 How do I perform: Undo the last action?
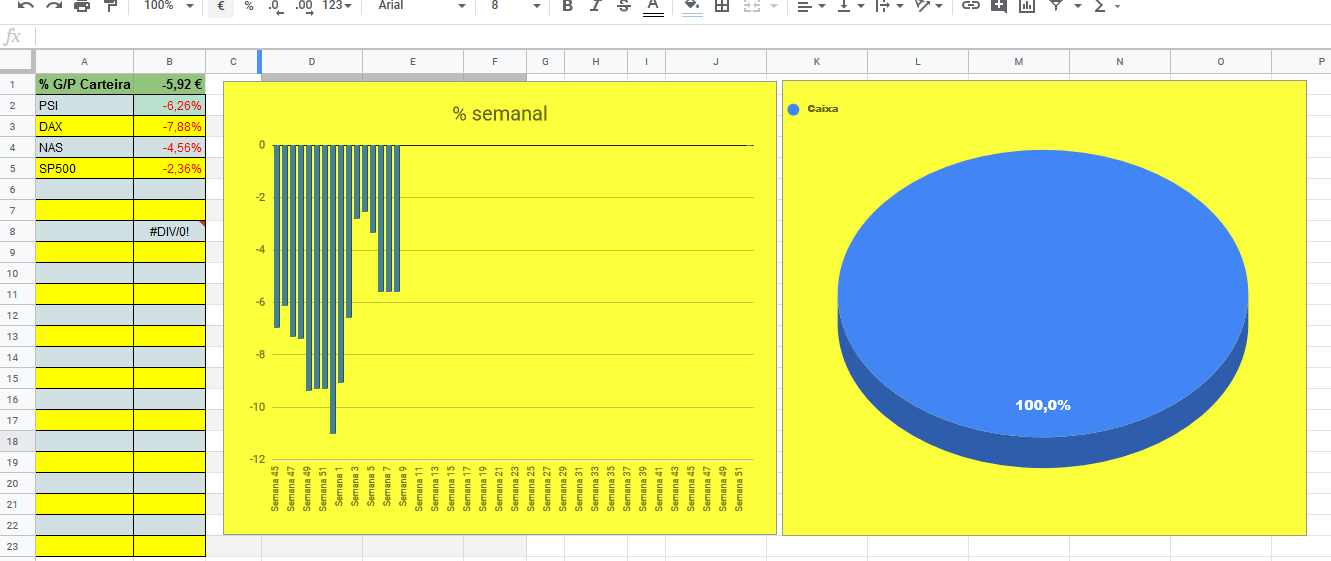[26, 6]
